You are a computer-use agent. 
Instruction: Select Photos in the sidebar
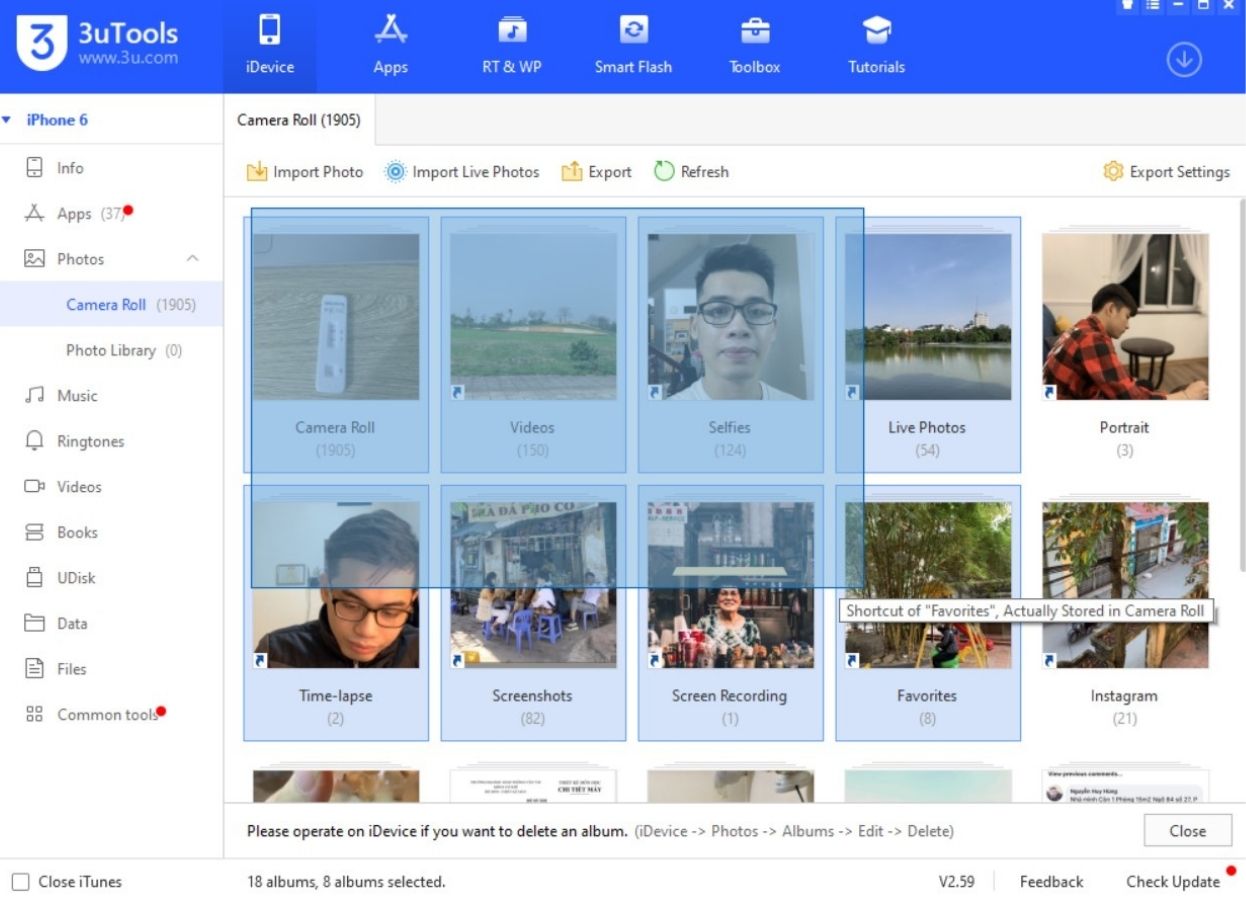(x=111, y=259)
